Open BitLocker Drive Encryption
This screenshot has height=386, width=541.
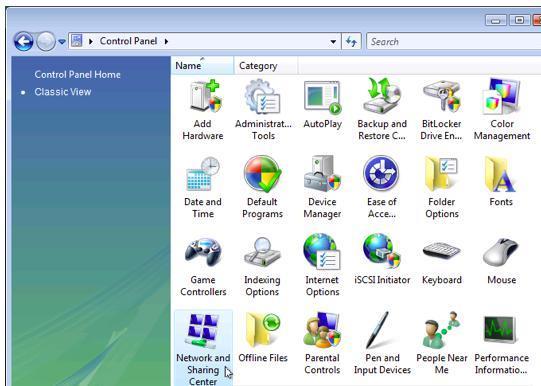(x=441, y=110)
